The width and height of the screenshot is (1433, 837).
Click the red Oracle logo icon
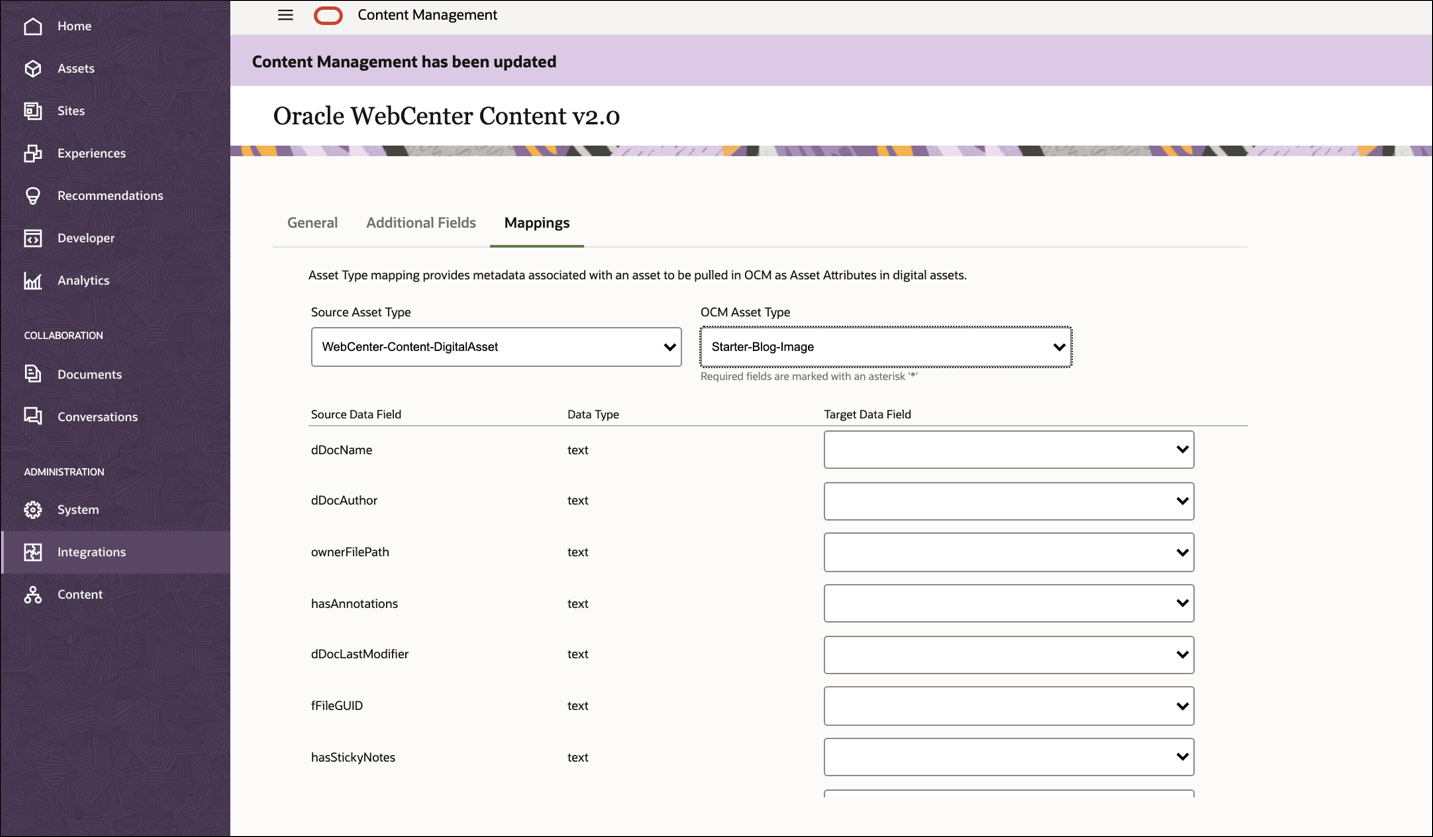point(328,15)
